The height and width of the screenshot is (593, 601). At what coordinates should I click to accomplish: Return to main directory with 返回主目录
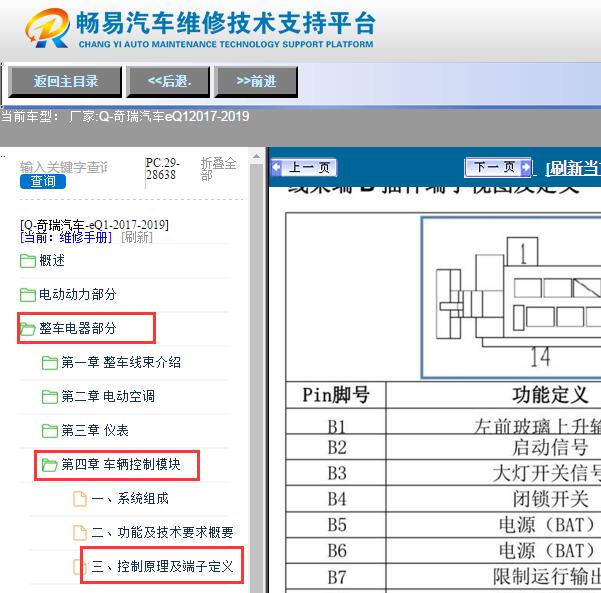tap(65, 81)
